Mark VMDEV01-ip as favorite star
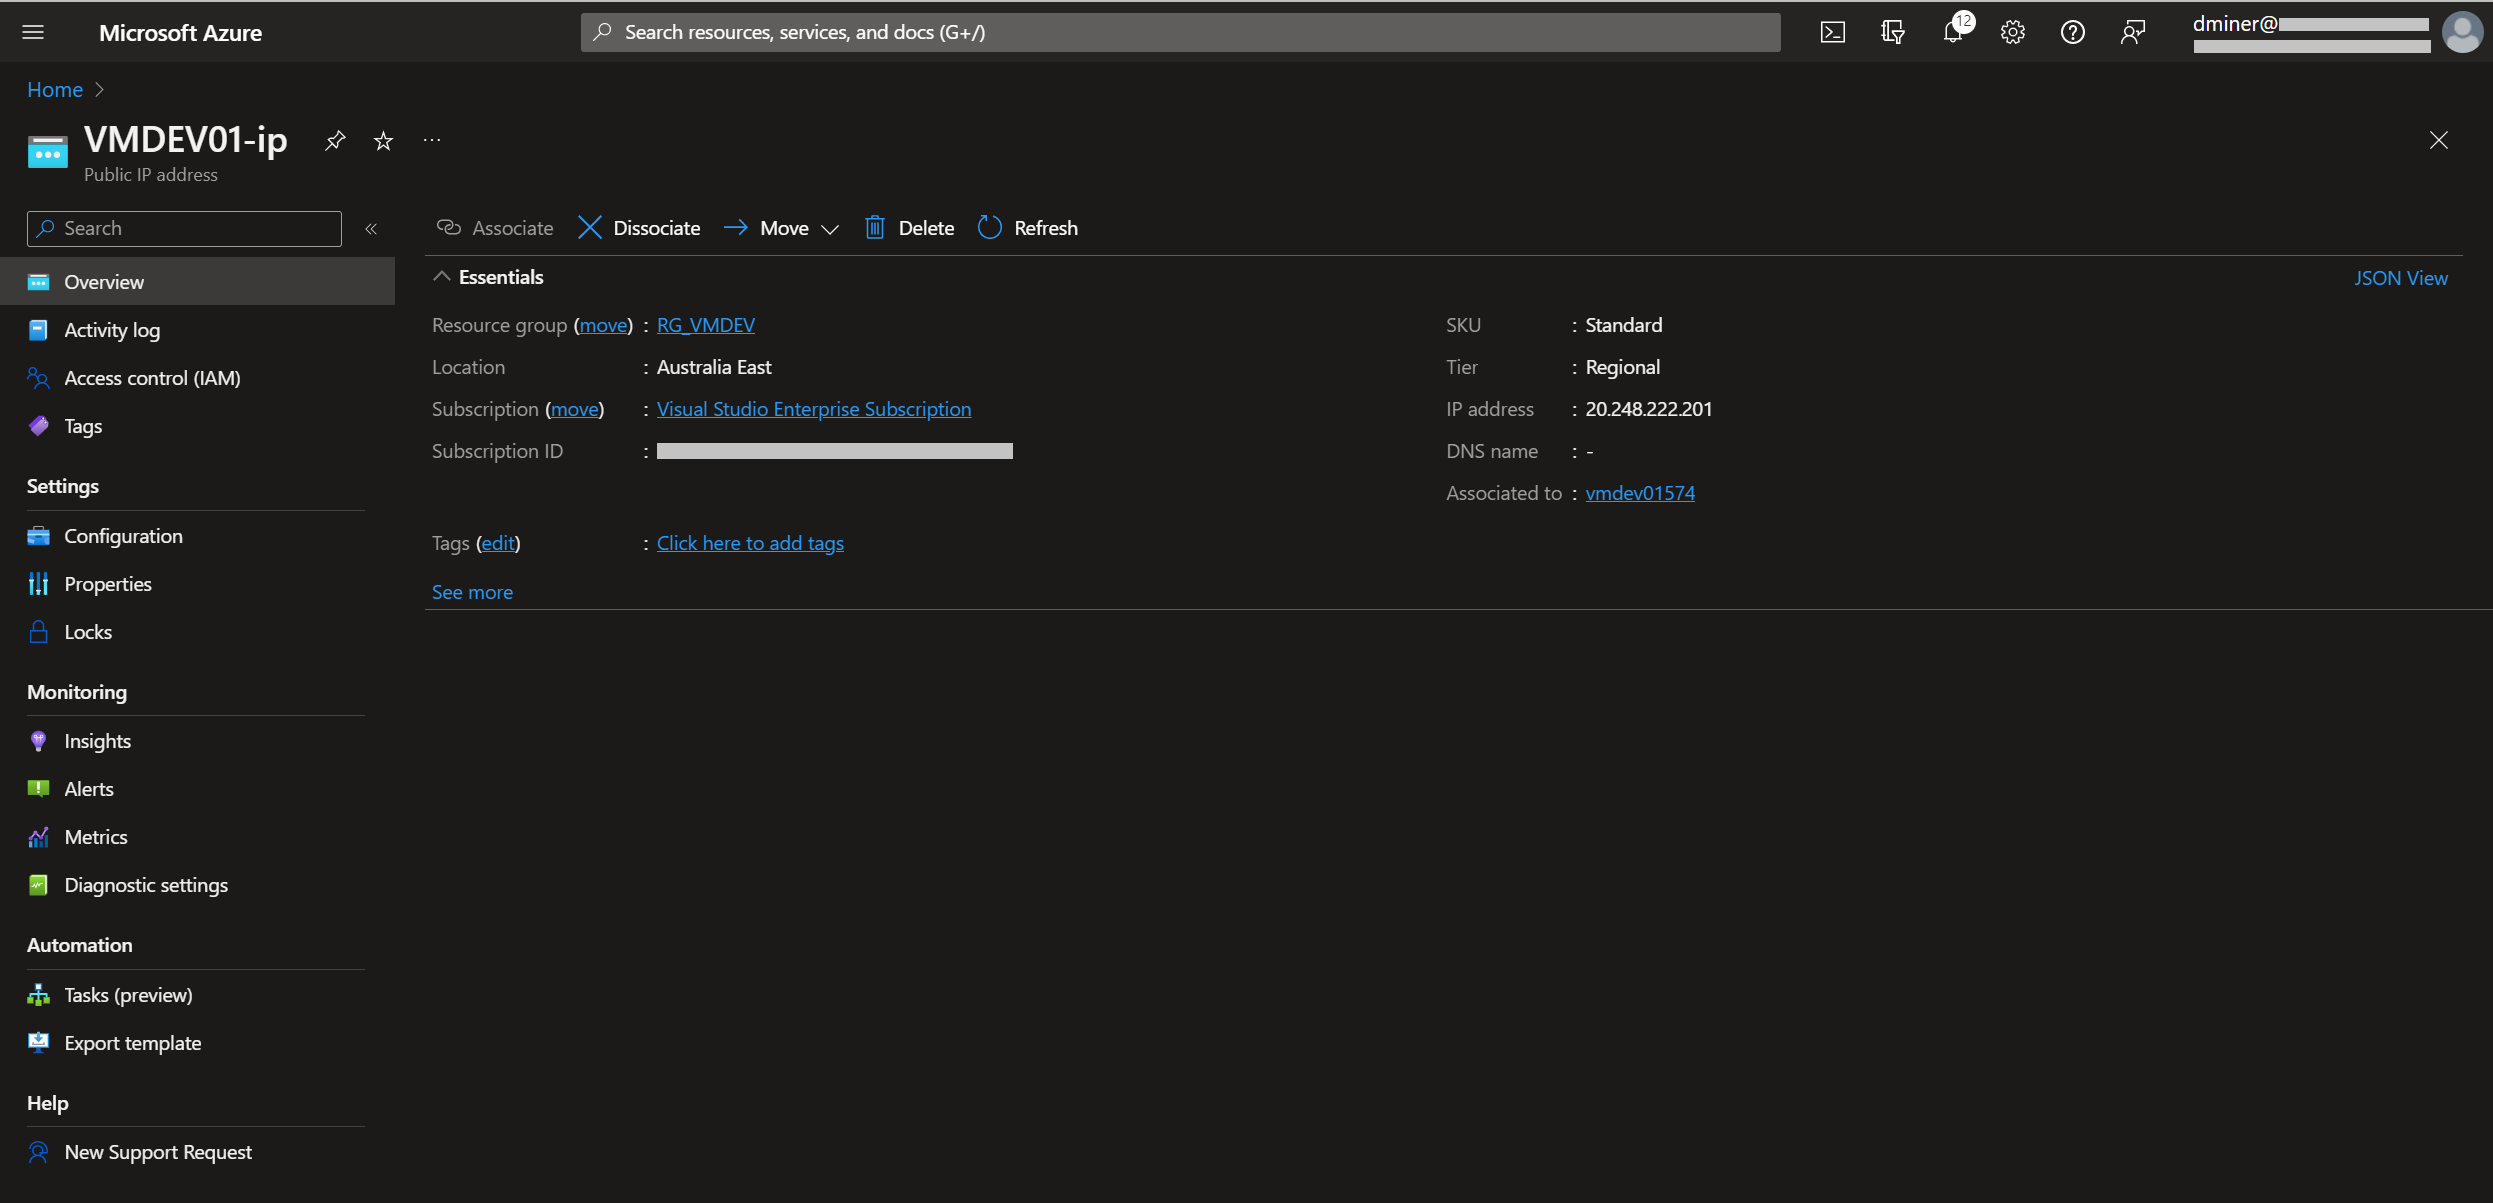The image size is (2493, 1203). 383,141
